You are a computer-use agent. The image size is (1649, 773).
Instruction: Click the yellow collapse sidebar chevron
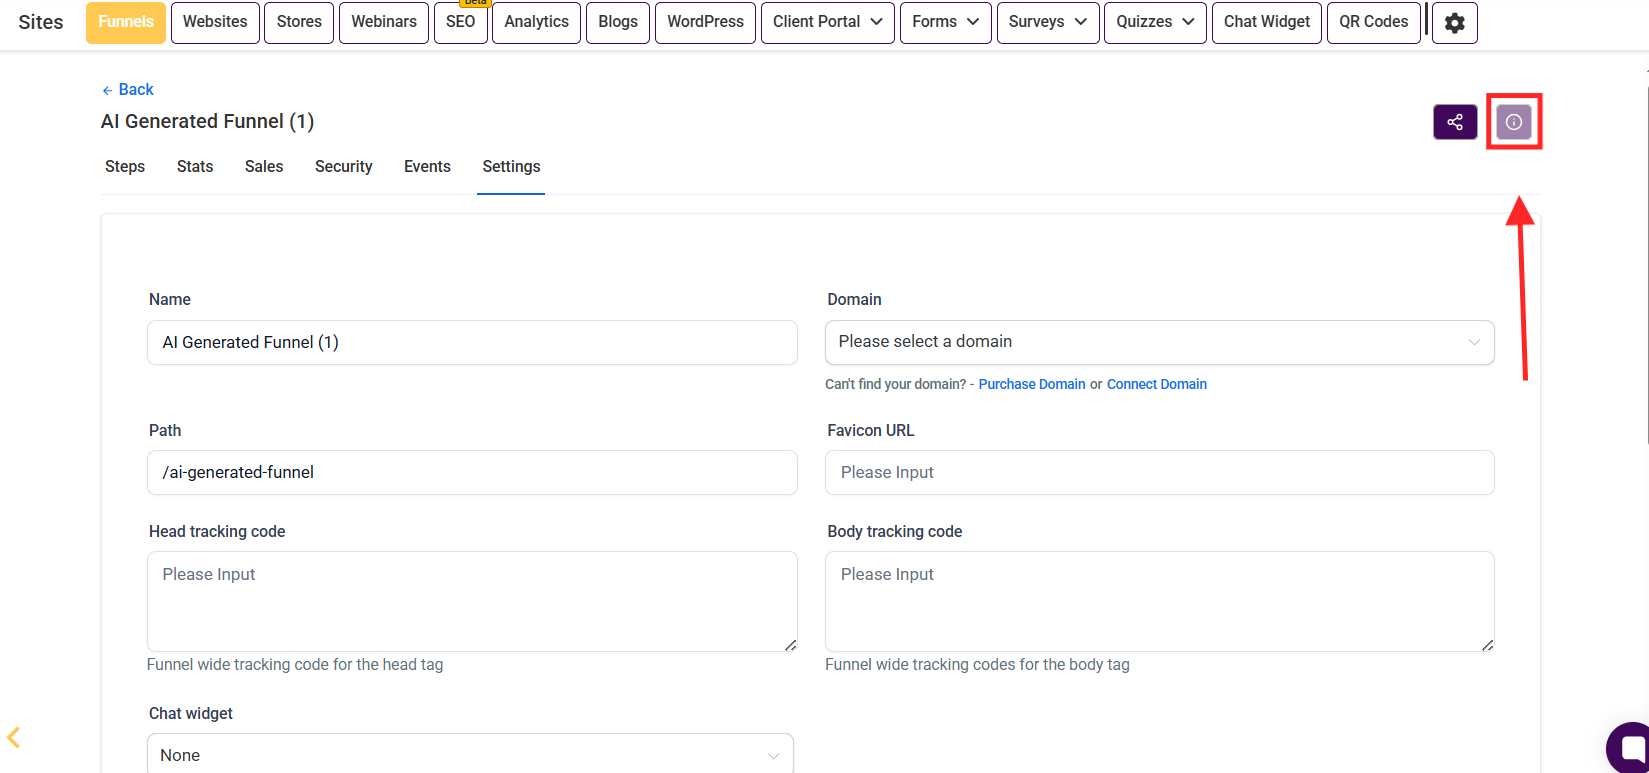click(14, 738)
